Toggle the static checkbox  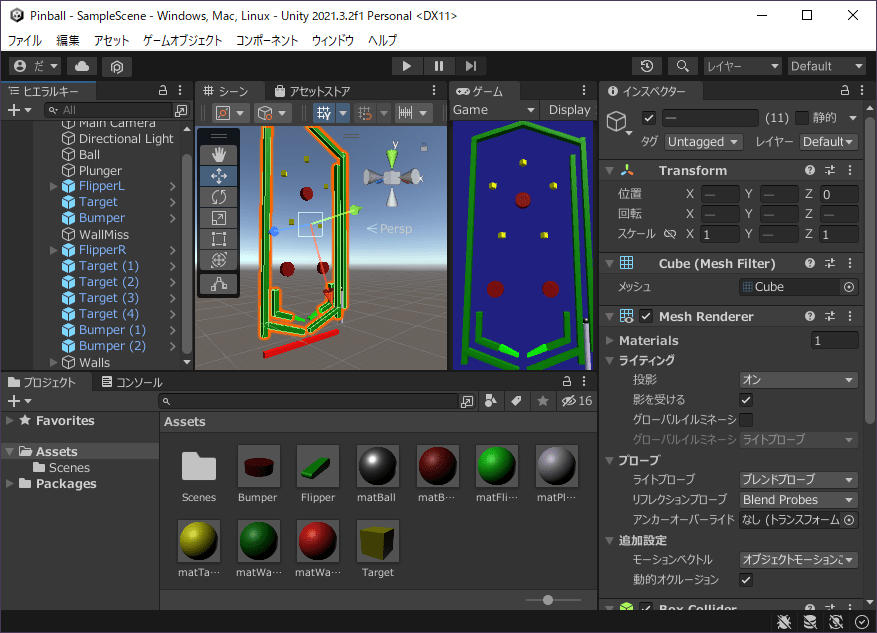pyautogui.click(x=802, y=117)
